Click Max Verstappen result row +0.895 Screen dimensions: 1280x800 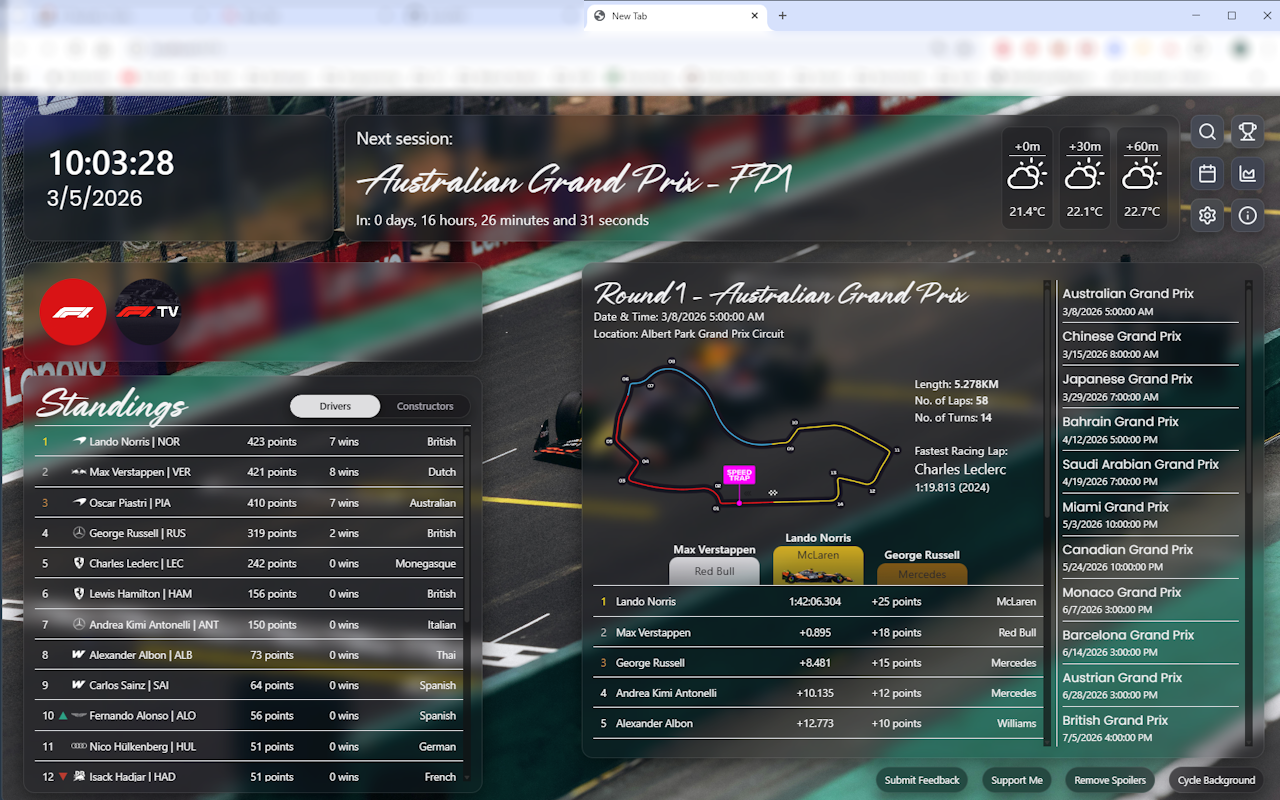pyautogui.click(x=817, y=632)
